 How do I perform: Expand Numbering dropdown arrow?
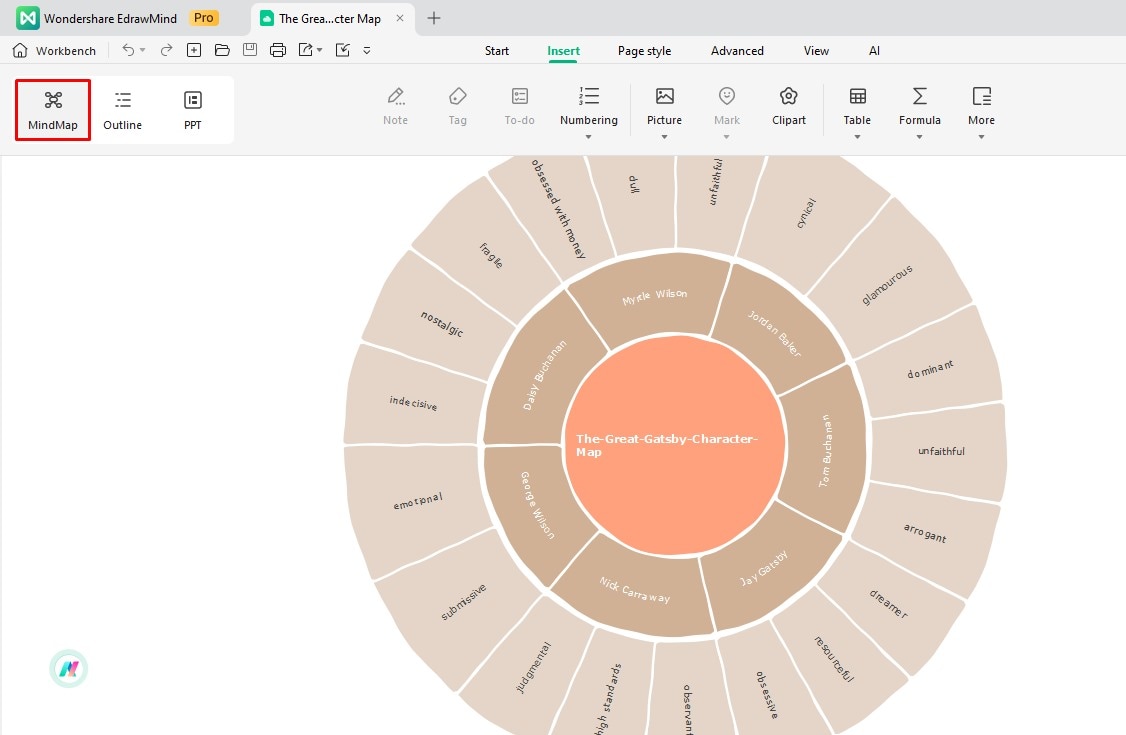click(589, 137)
